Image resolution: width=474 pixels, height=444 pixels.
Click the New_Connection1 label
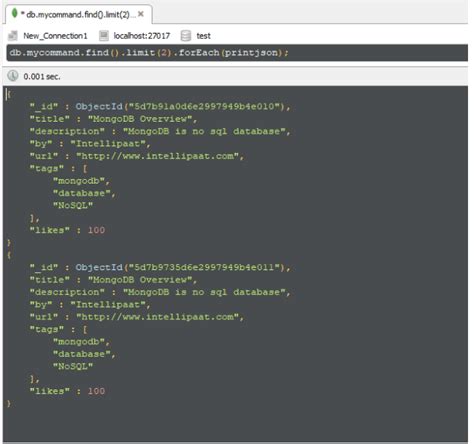tap(55, 36)
